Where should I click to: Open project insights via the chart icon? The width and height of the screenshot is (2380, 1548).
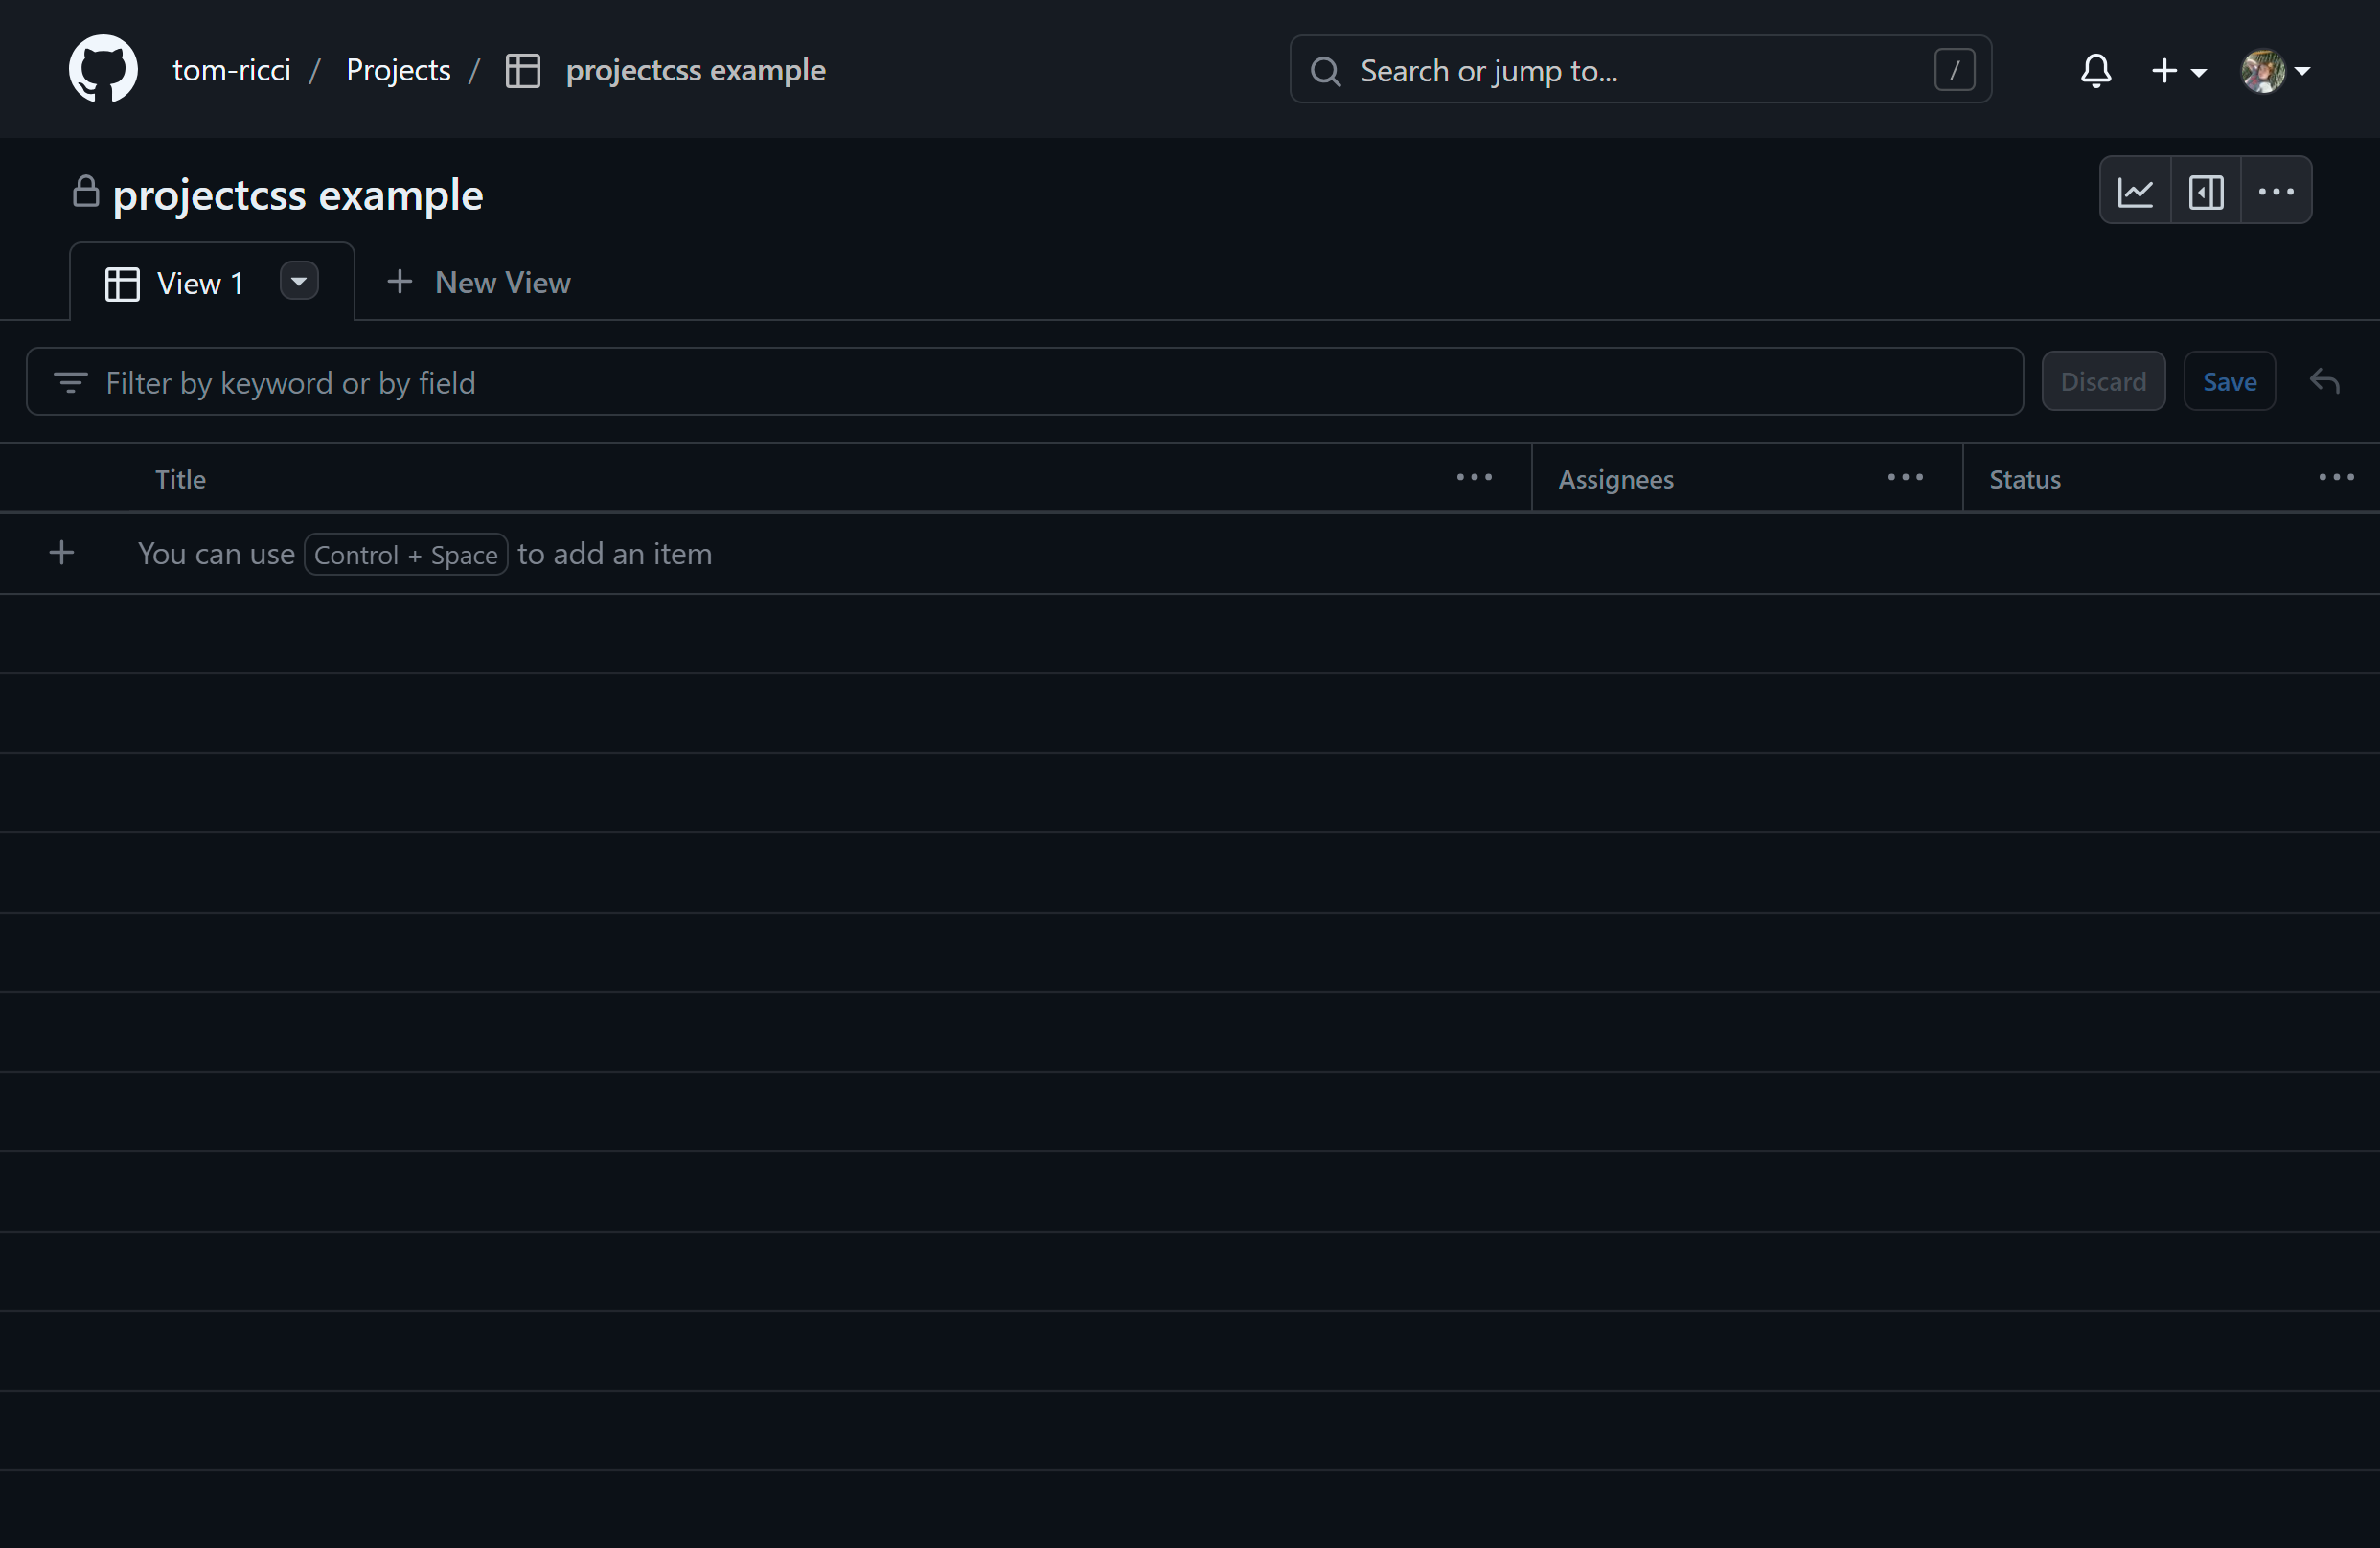2136,190
